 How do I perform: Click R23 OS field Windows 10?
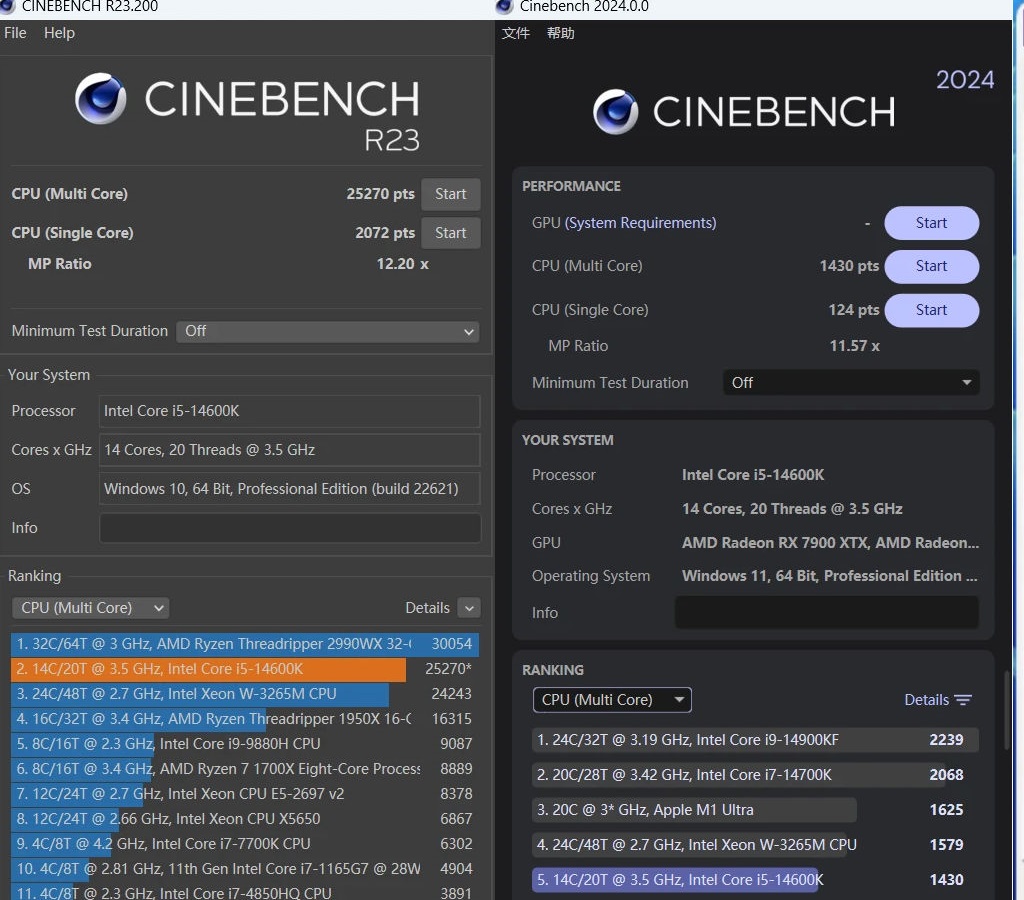pos(290,489)
